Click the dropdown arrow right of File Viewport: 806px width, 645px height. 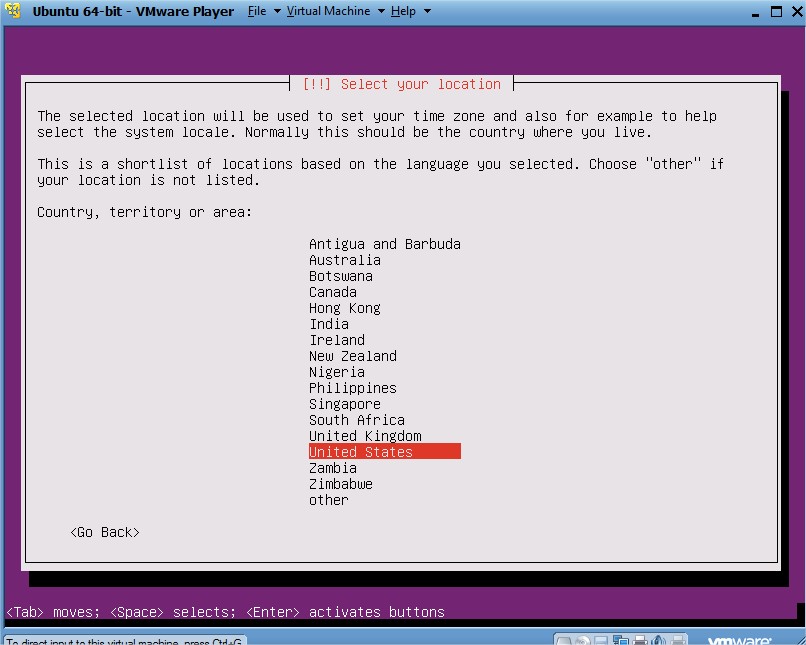click(277, 11)
